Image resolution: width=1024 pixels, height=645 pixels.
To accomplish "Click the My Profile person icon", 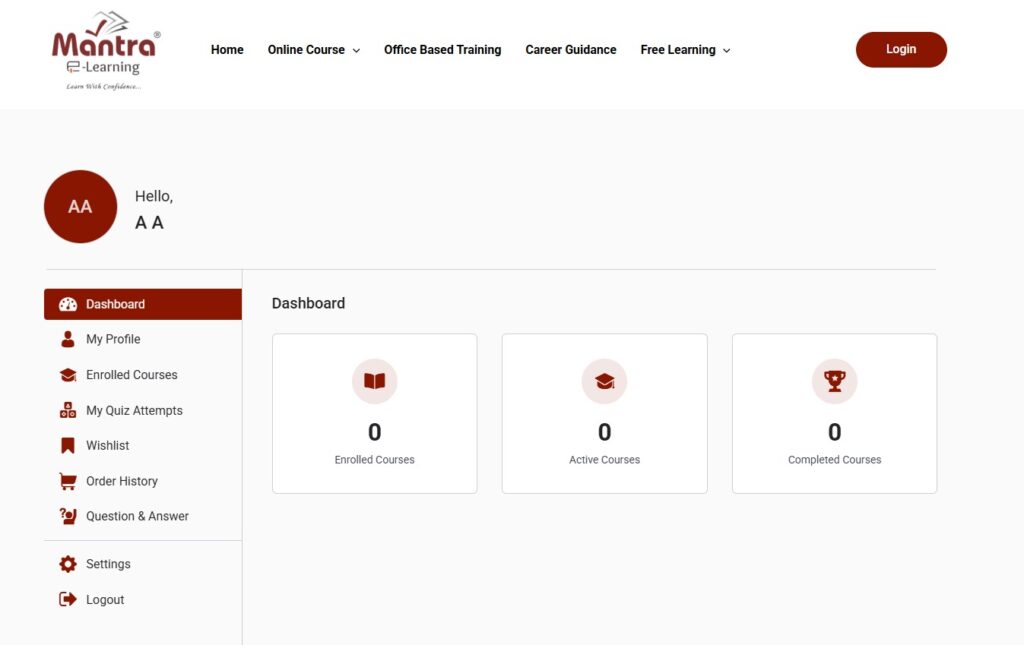I will tap(68, 340).
